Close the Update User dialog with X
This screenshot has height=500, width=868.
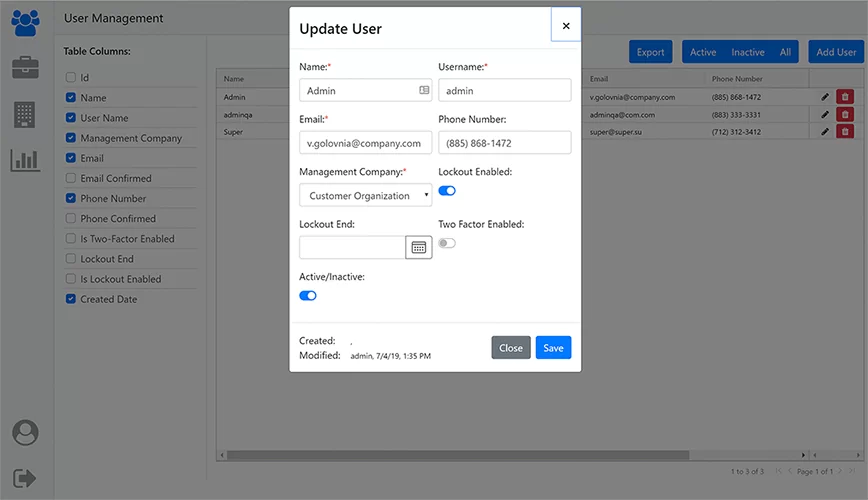click(566, 25)
